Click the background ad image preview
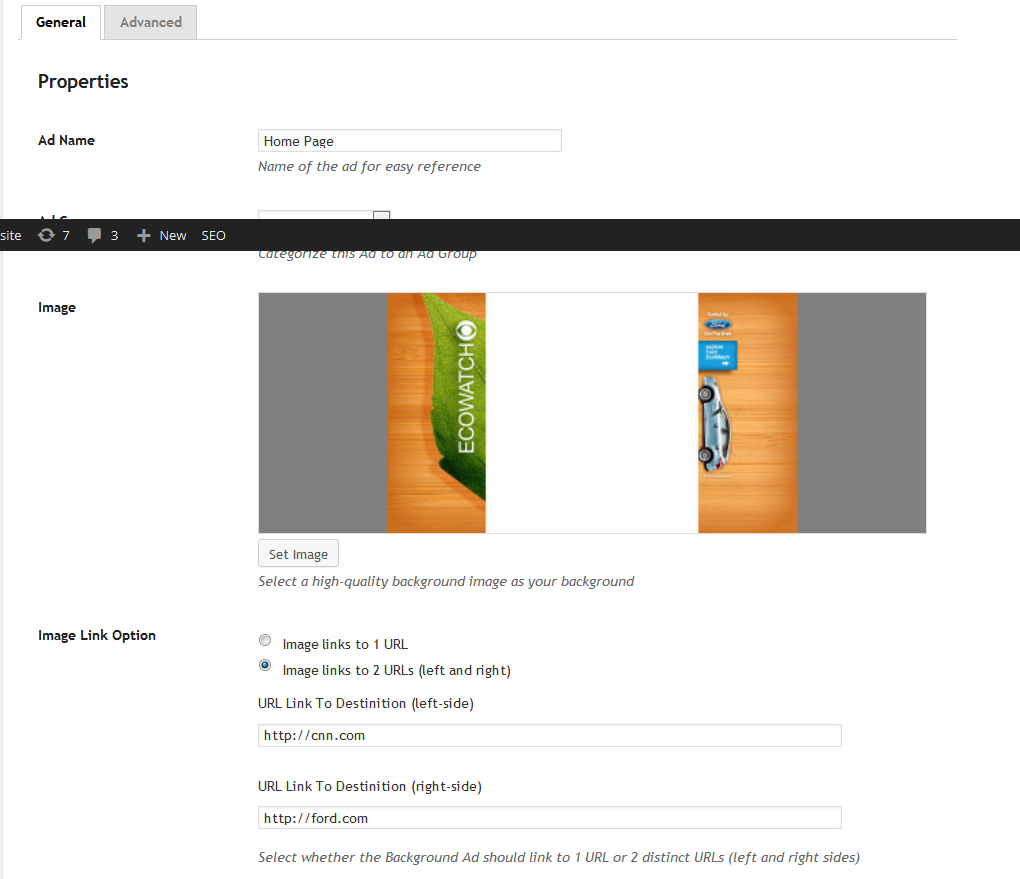The height and width of the screenshot is (879, 1020). point(592,412)
